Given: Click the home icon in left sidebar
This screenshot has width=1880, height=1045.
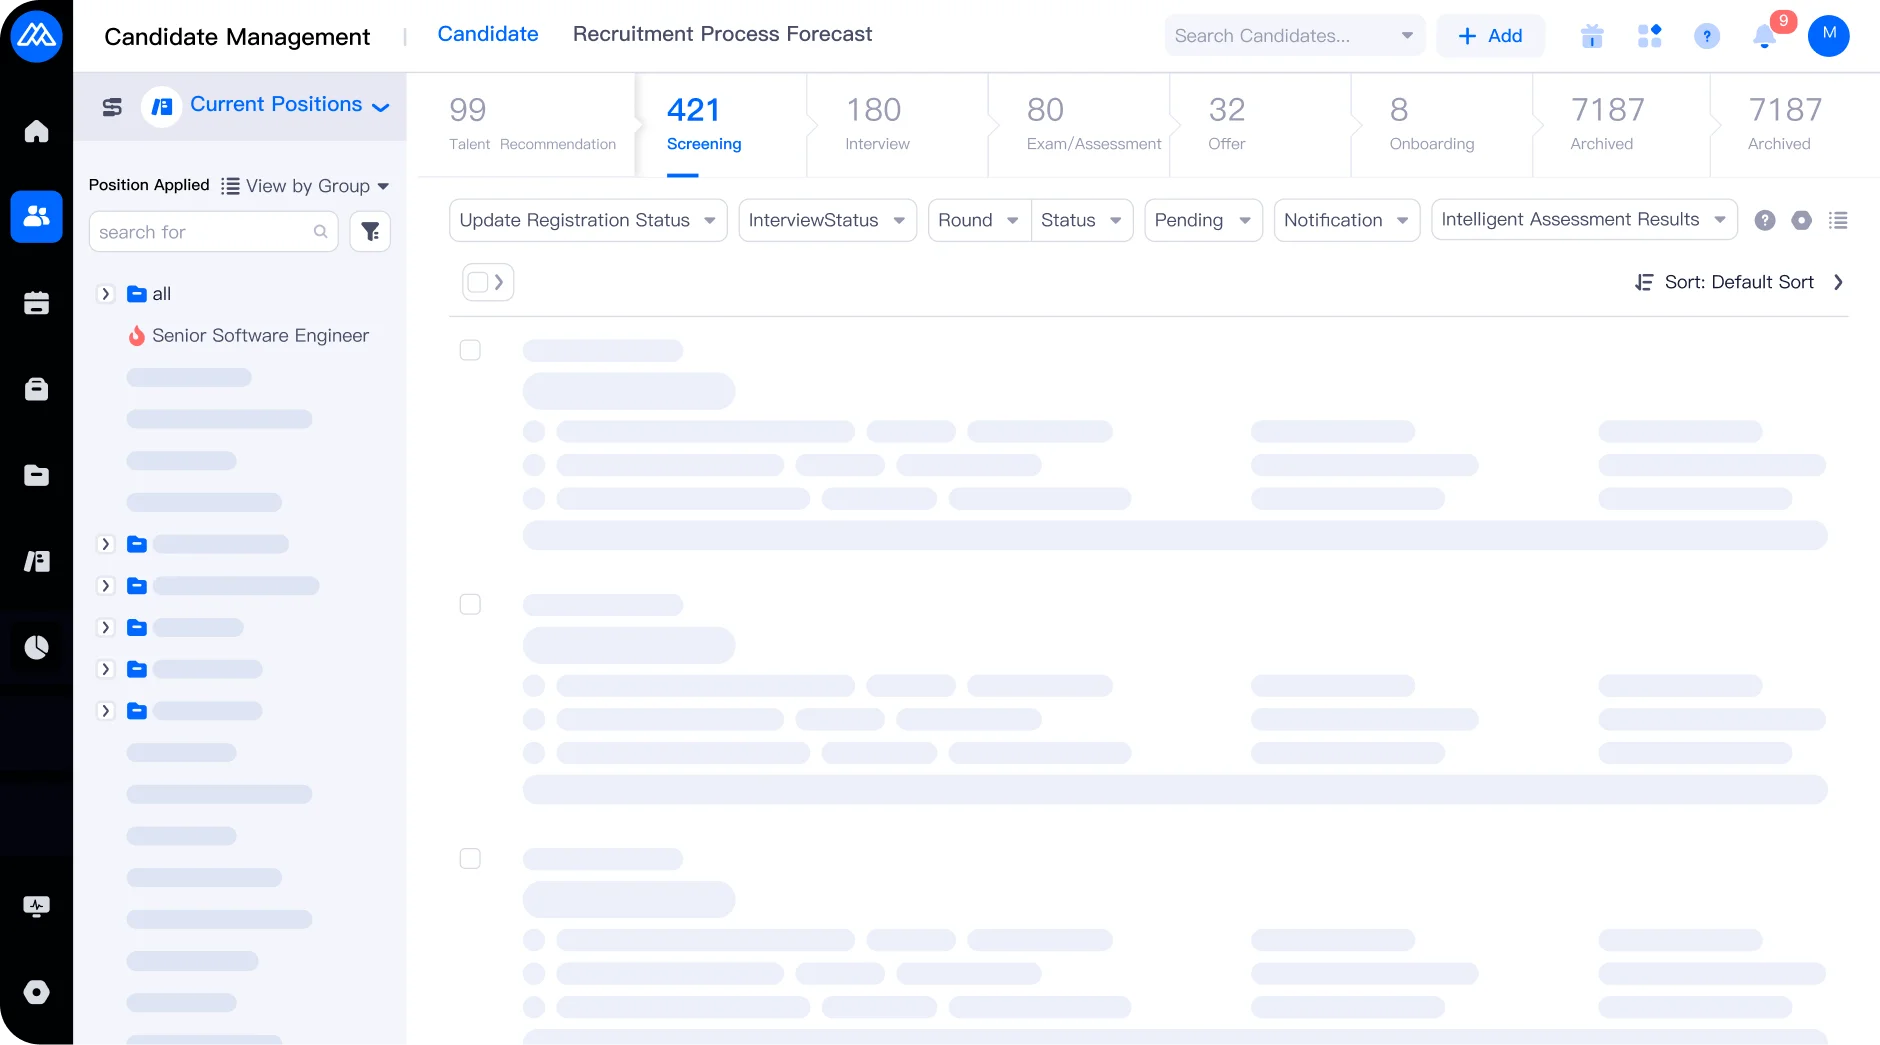Looking at the screenshot, I should (36, 131).
